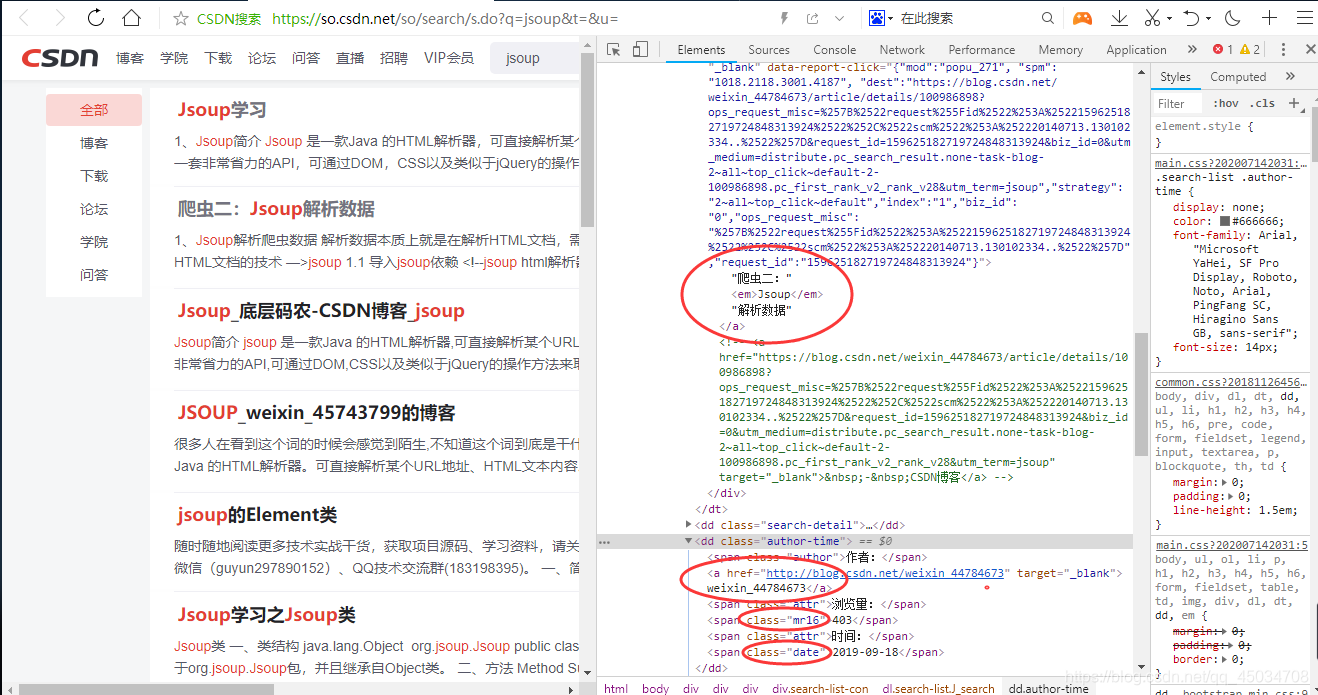Go back using the browser back arrow
Screen dimensions: 1318x695
coord(26,18)
